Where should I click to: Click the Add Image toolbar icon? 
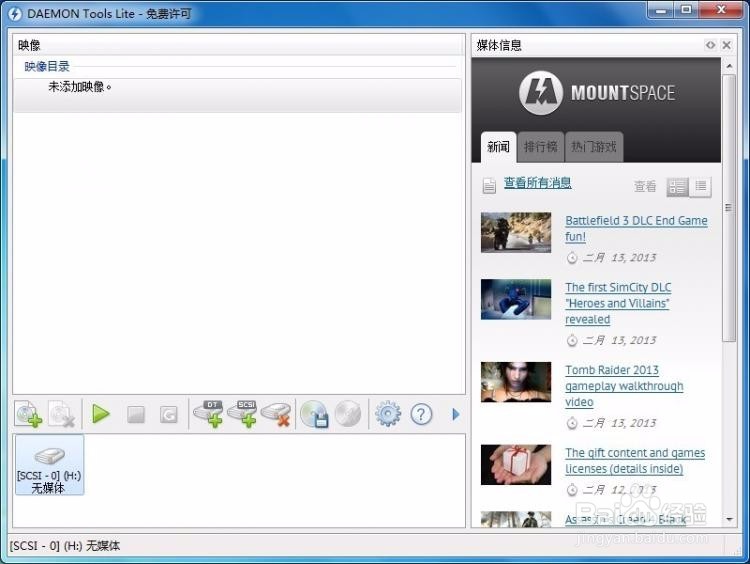[28, 414]
